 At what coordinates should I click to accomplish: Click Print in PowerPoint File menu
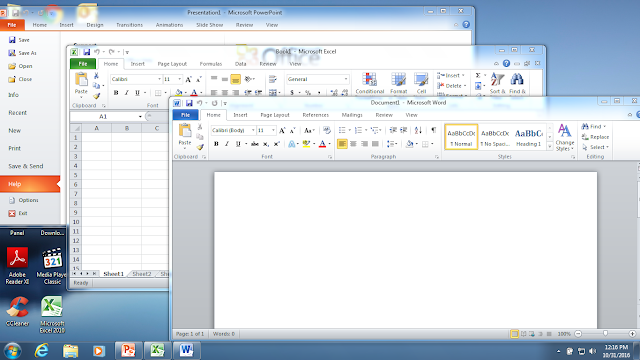pyautogui.click(x=15, y=149)
